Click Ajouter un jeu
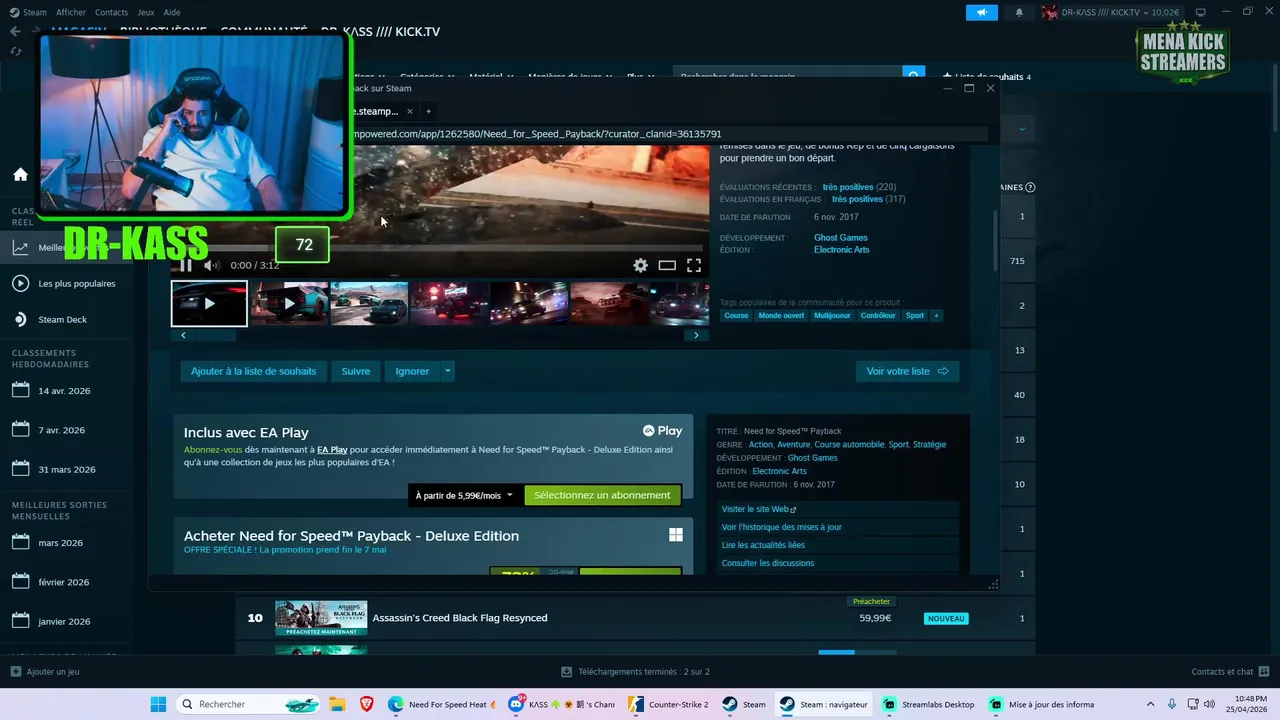 [45, 672]
